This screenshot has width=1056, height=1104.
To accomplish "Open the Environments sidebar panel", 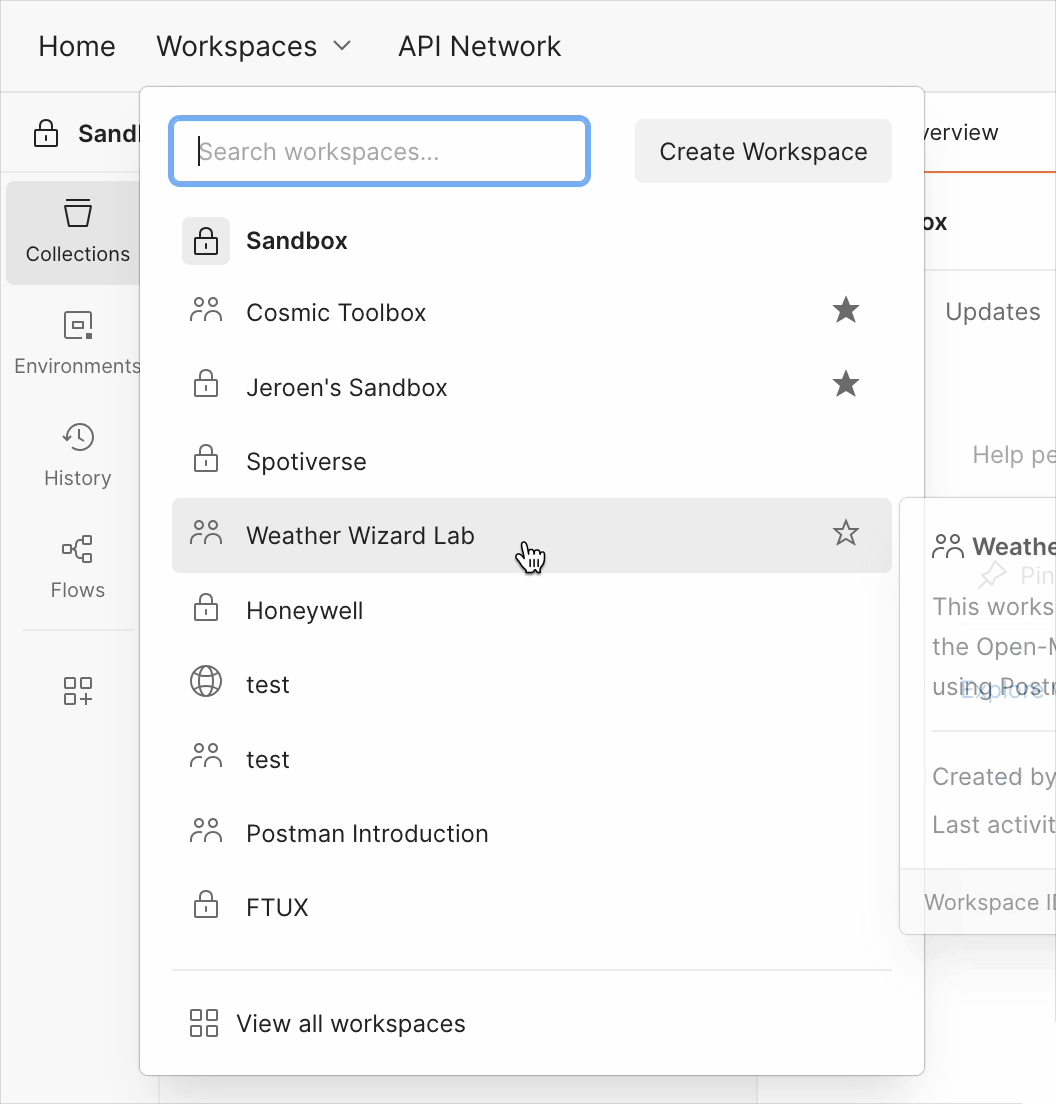I will click(77, 343).
